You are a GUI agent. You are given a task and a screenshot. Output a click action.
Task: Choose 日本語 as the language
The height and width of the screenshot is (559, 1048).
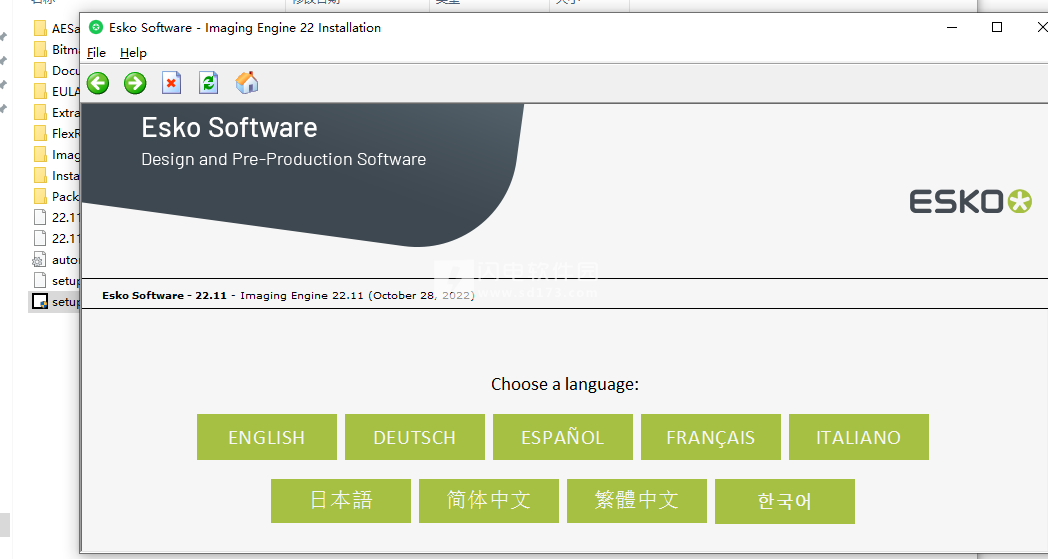(341, 501)
